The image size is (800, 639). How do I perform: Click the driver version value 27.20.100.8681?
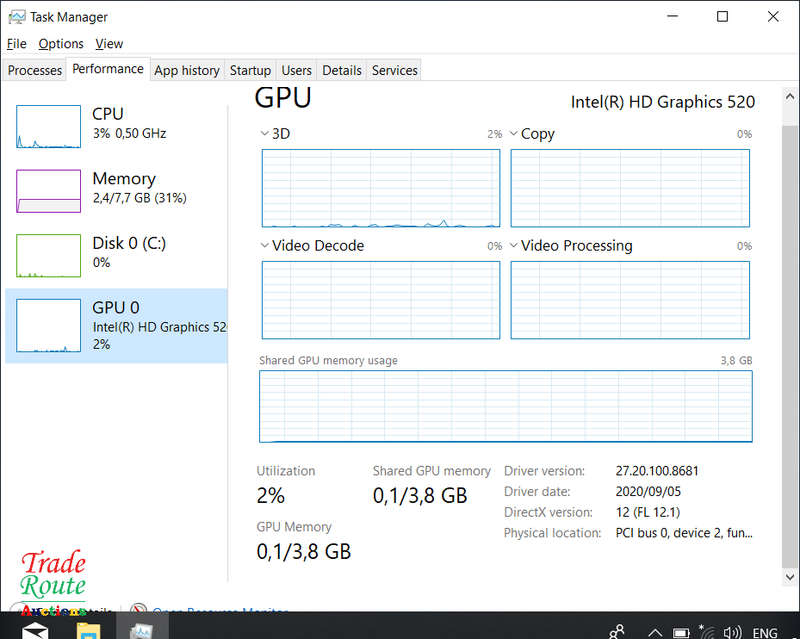(x=657, y=471)
